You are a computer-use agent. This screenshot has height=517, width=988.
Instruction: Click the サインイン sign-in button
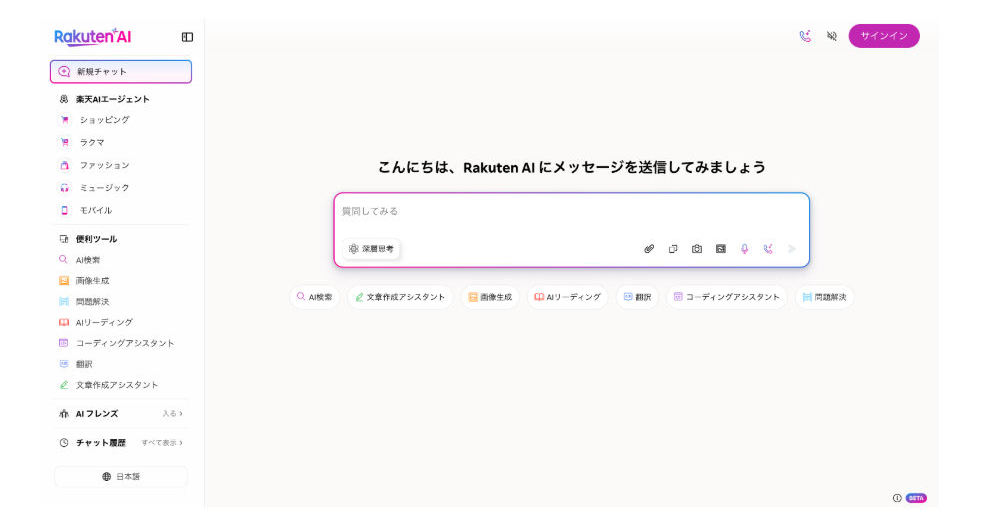tap(884, 36)
